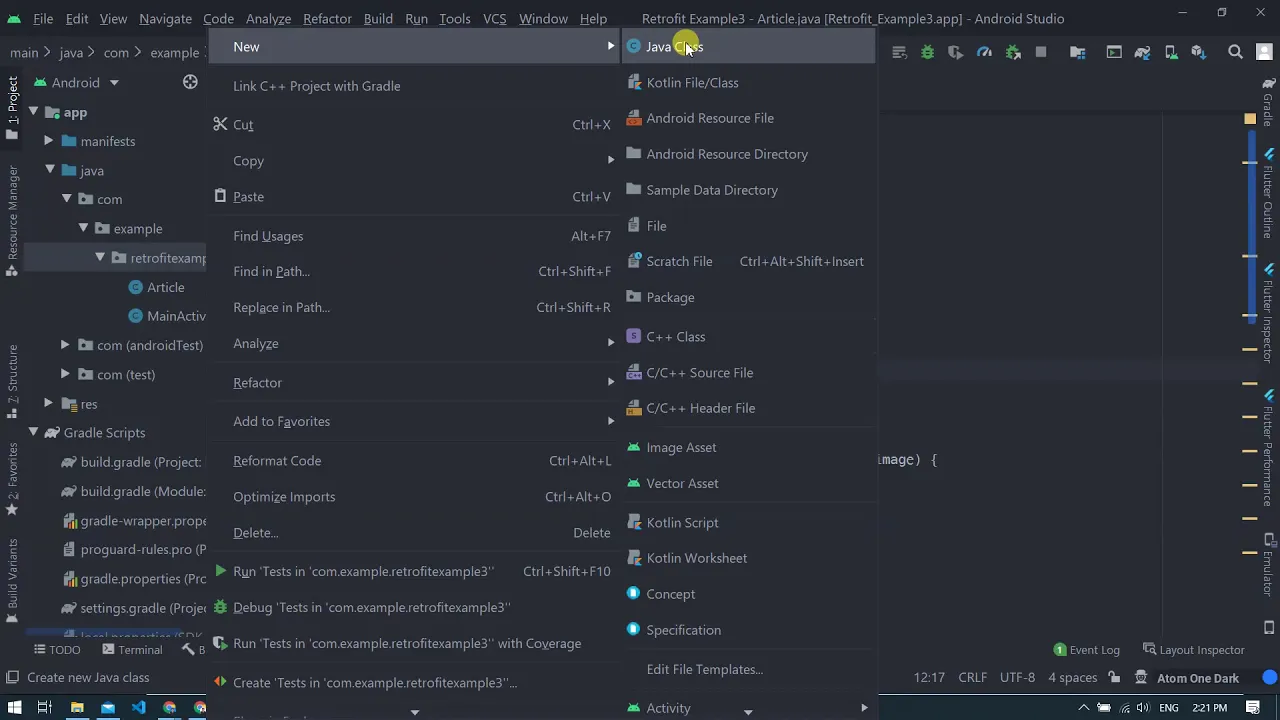Viewport: 1280px width, 720px height.
Task: Expand the Activity submenu arrow
Action: (x=864, y=708)
